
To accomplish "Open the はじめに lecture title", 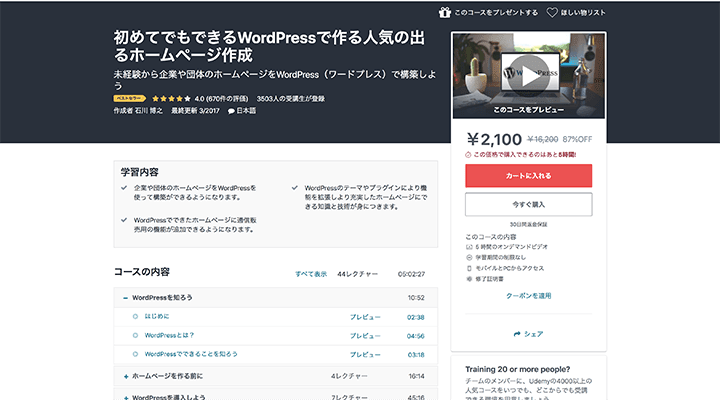I will (x=157, y=316).
